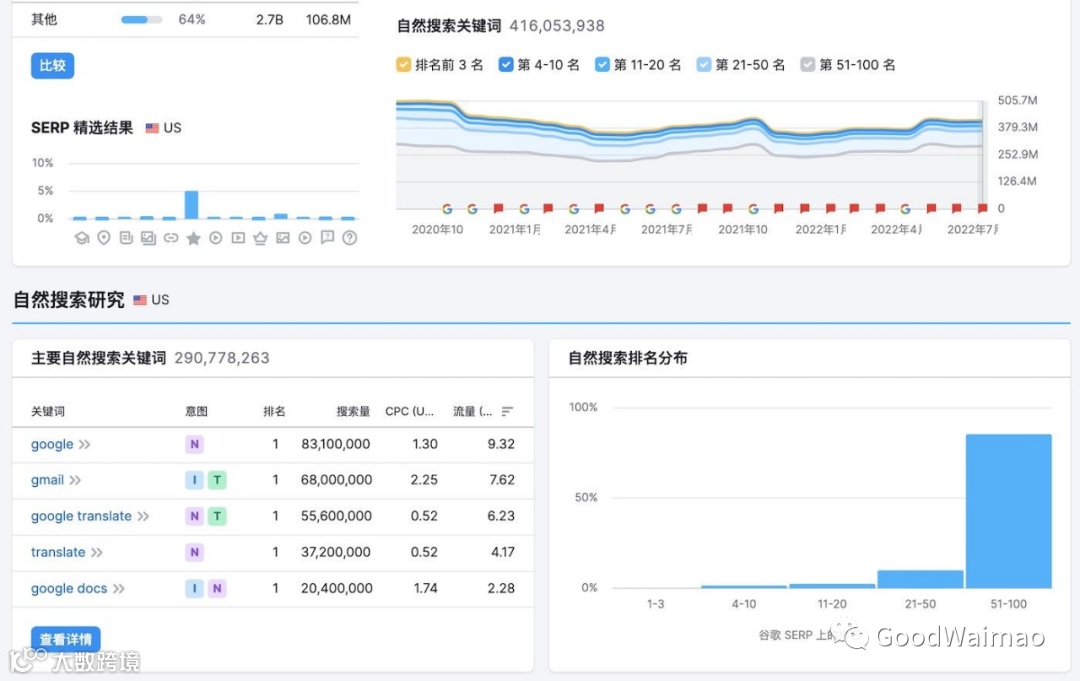Click Google update marker above 2021年10 label
The image size is (1080, 681).
pos(754,209)
